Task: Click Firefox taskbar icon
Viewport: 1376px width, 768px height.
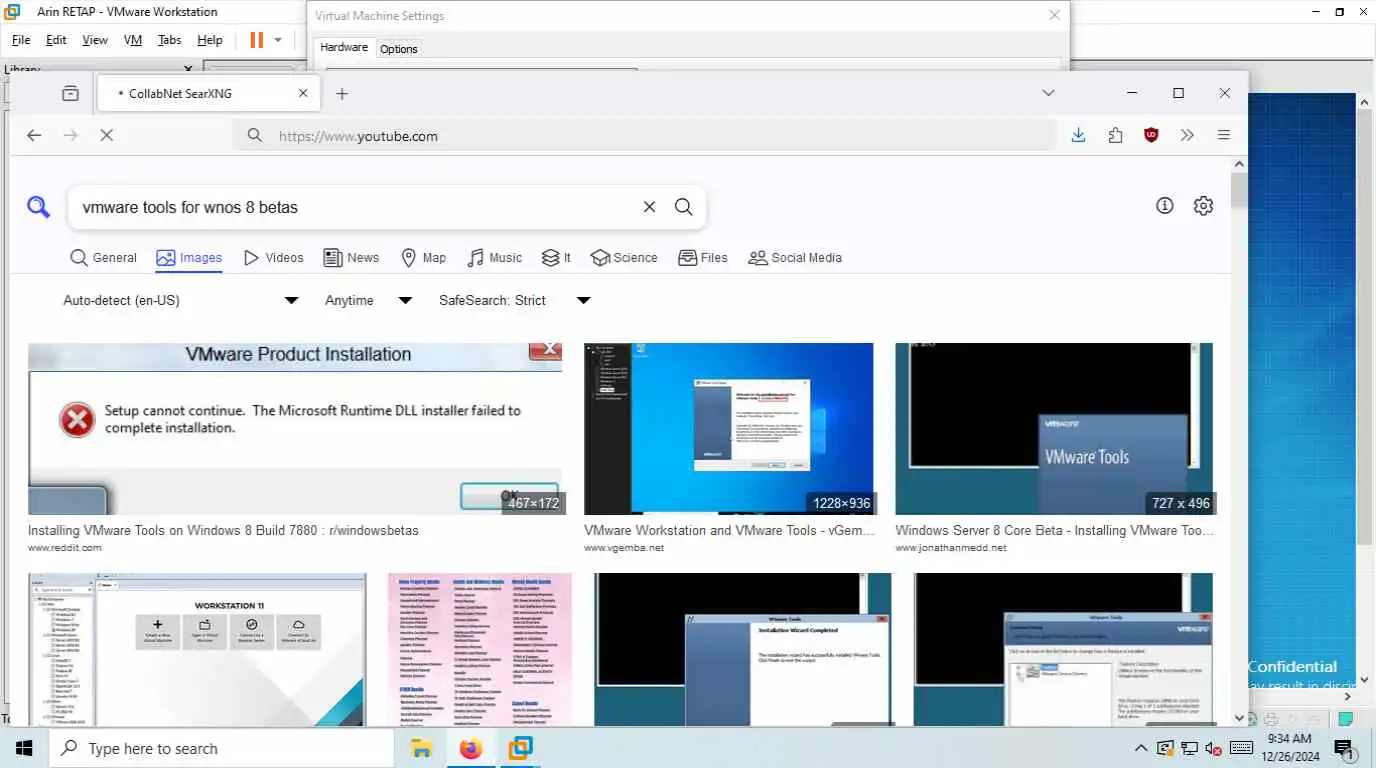Action: tap(470, 748)
